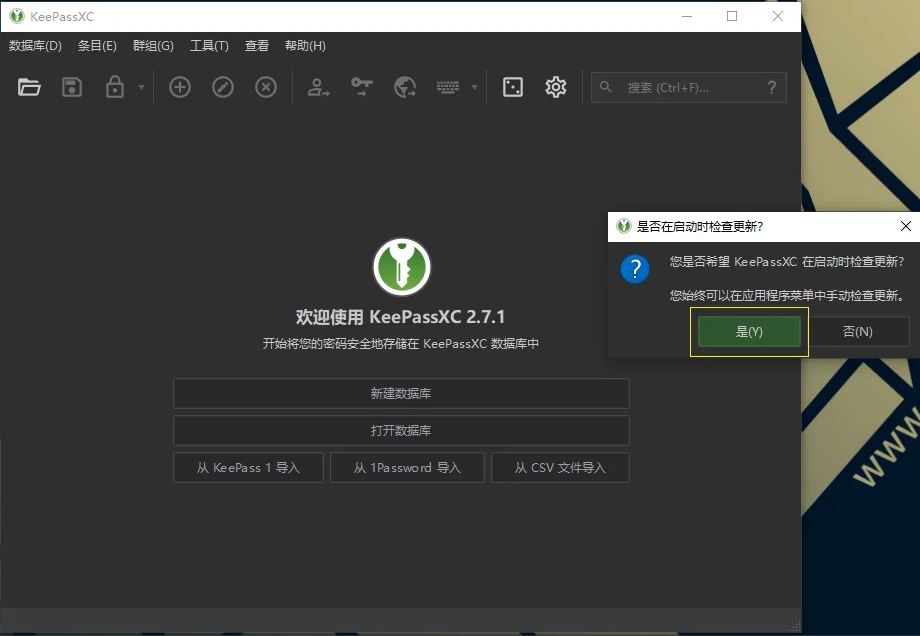Click the delete entry X circle icon
This screenshot has height=636, width=920.
coord(266,87)
